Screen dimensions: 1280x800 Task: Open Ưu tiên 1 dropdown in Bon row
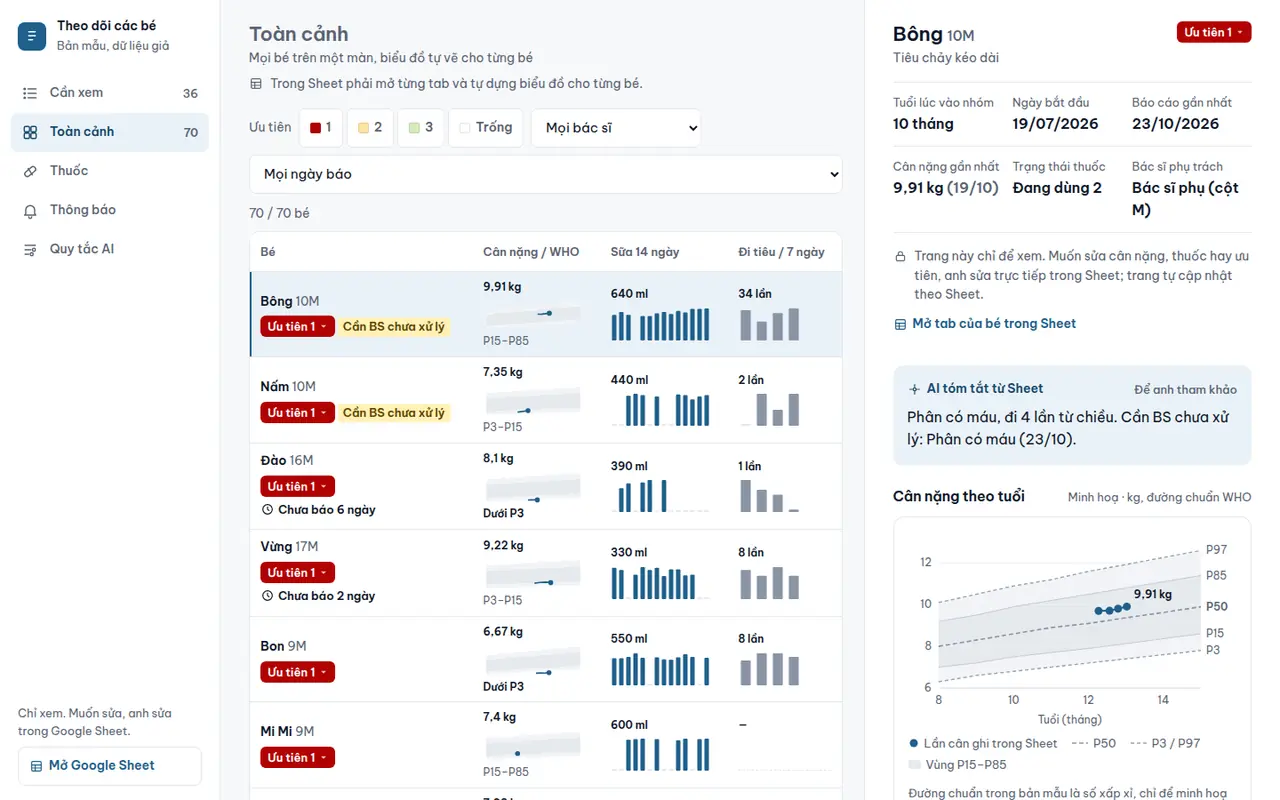[297, 673]
